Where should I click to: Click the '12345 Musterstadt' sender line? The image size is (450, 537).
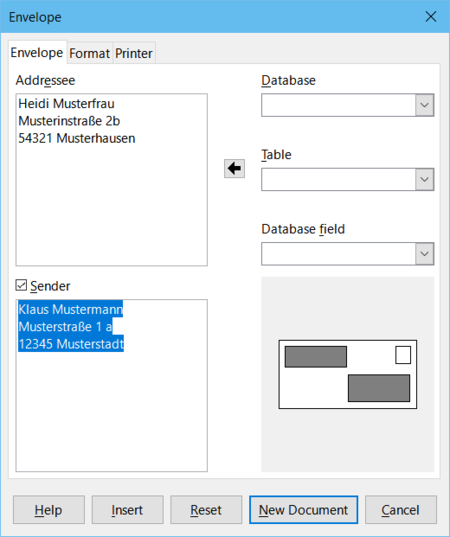point(71,344)
